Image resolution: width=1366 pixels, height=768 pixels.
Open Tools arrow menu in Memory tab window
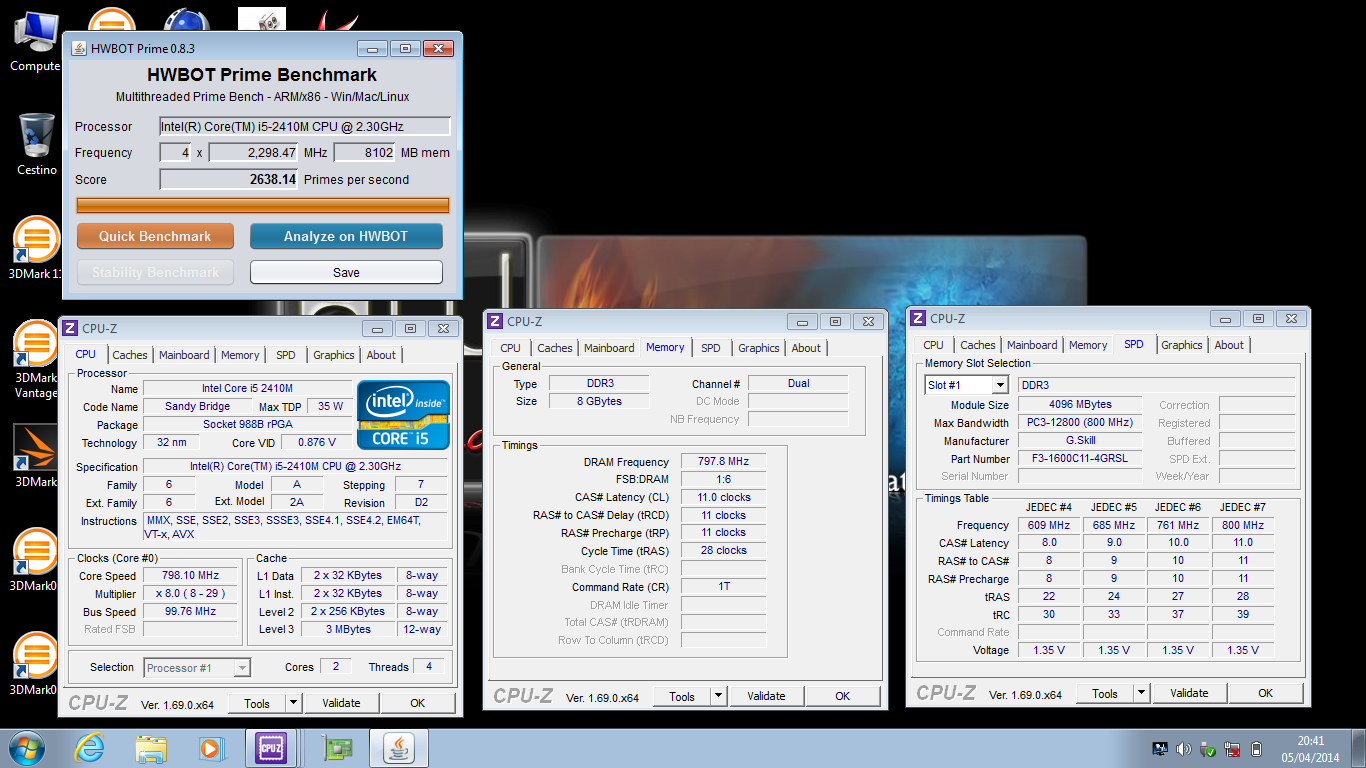(x=718, y=696)
